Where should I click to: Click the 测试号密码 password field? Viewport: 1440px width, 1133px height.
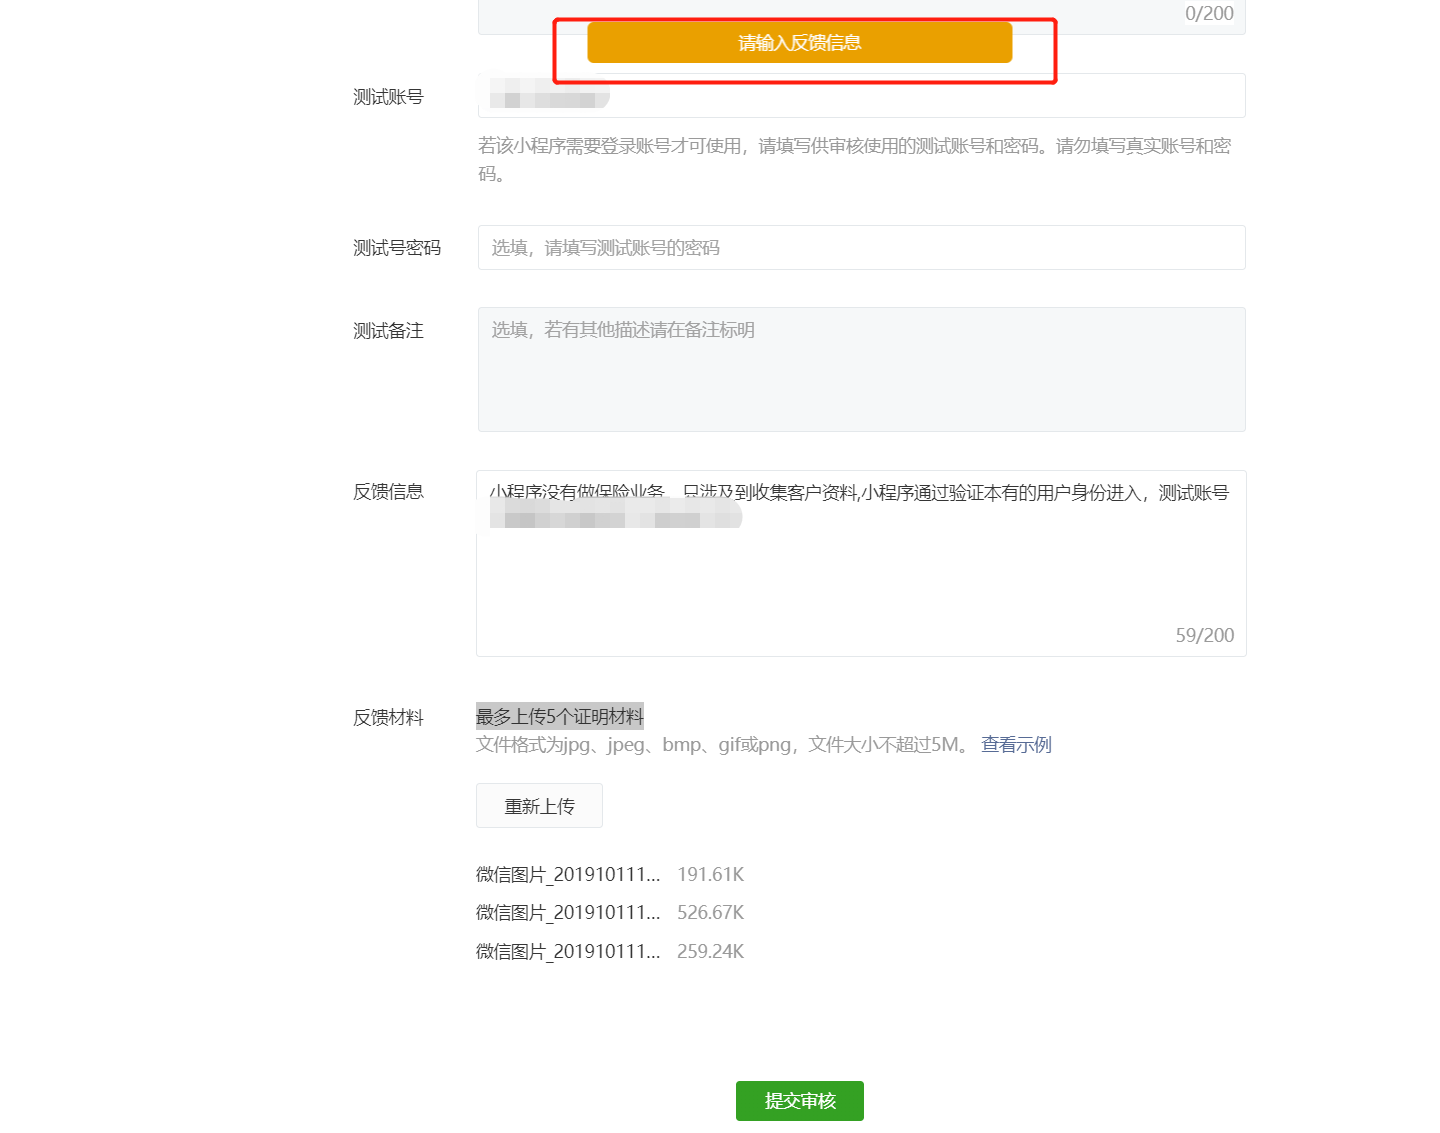click(861, 247)
